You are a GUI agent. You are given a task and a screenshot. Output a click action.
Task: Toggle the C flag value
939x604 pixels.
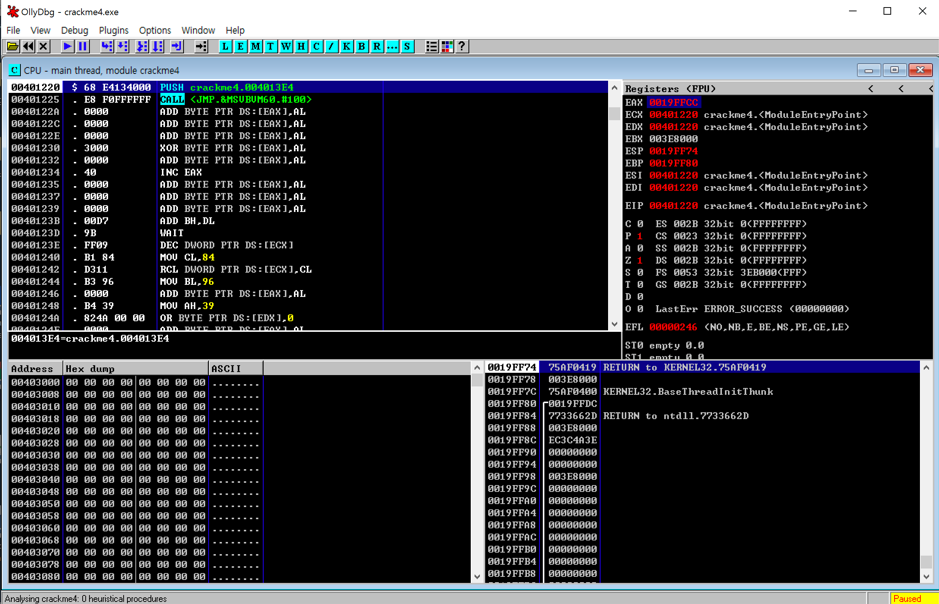640,224
